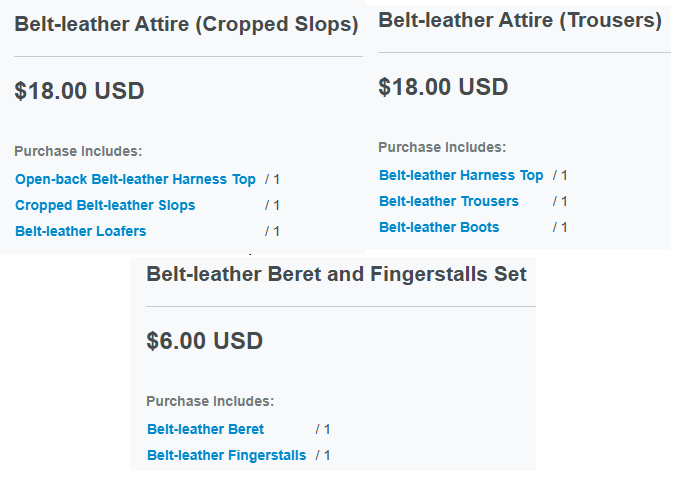The height and width of the screenshot is (487, 677).
Task: Click the quantity beside Belt-leather Loafers
Action: click(x=272, y=231)
